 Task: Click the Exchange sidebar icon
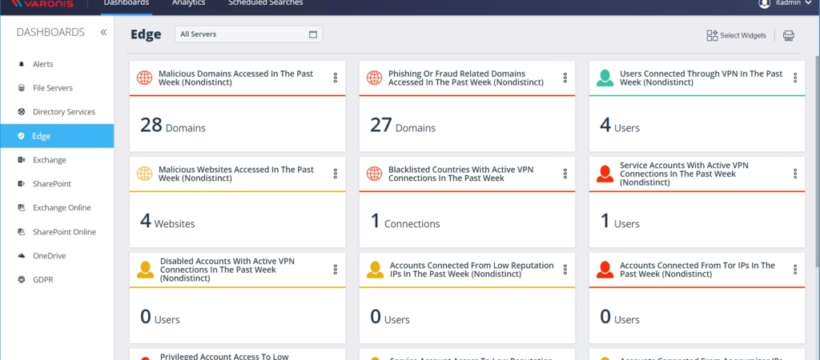point(21,160)
